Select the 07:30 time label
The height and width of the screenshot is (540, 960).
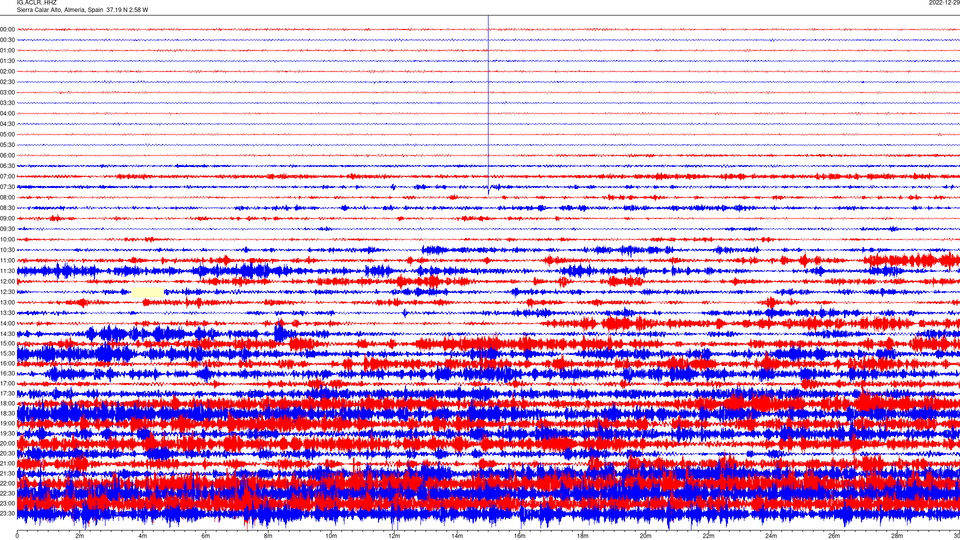[8, 187]
